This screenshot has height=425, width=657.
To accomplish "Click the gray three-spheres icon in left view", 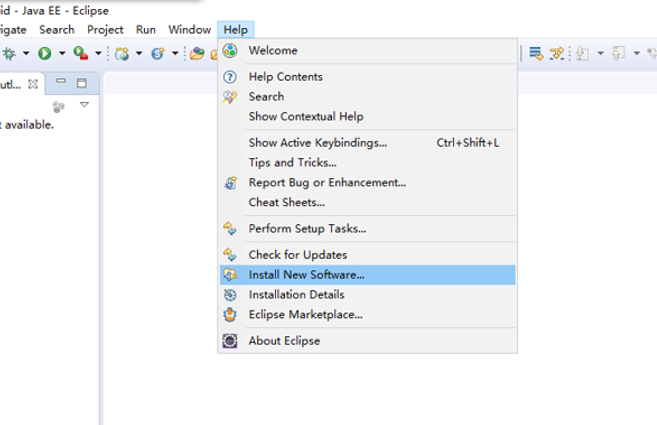I will [x=59, y=107].
